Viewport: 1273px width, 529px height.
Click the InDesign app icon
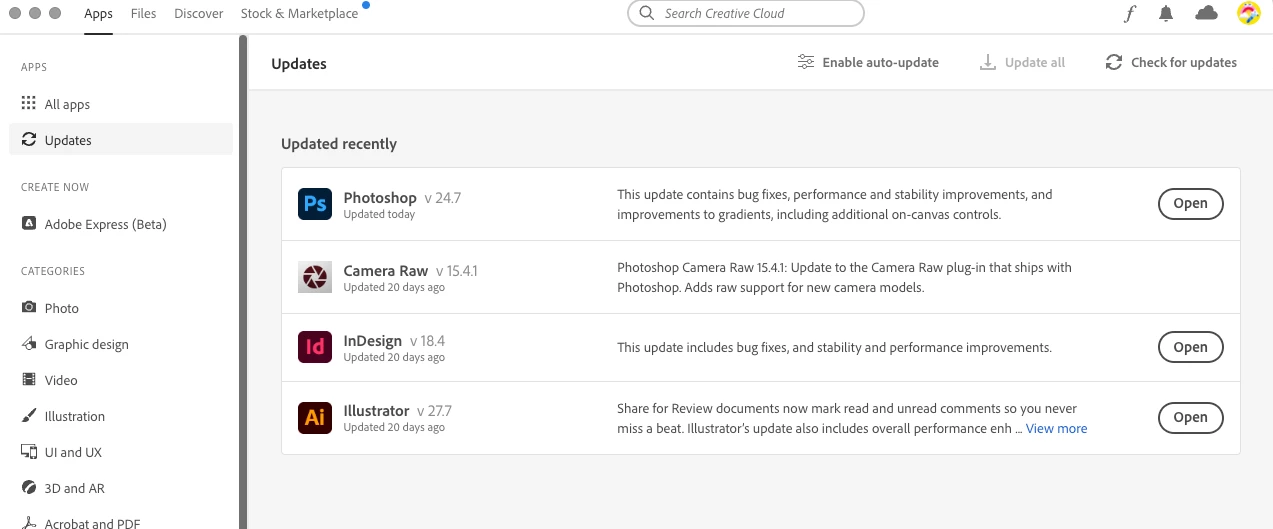click(315, 347)
